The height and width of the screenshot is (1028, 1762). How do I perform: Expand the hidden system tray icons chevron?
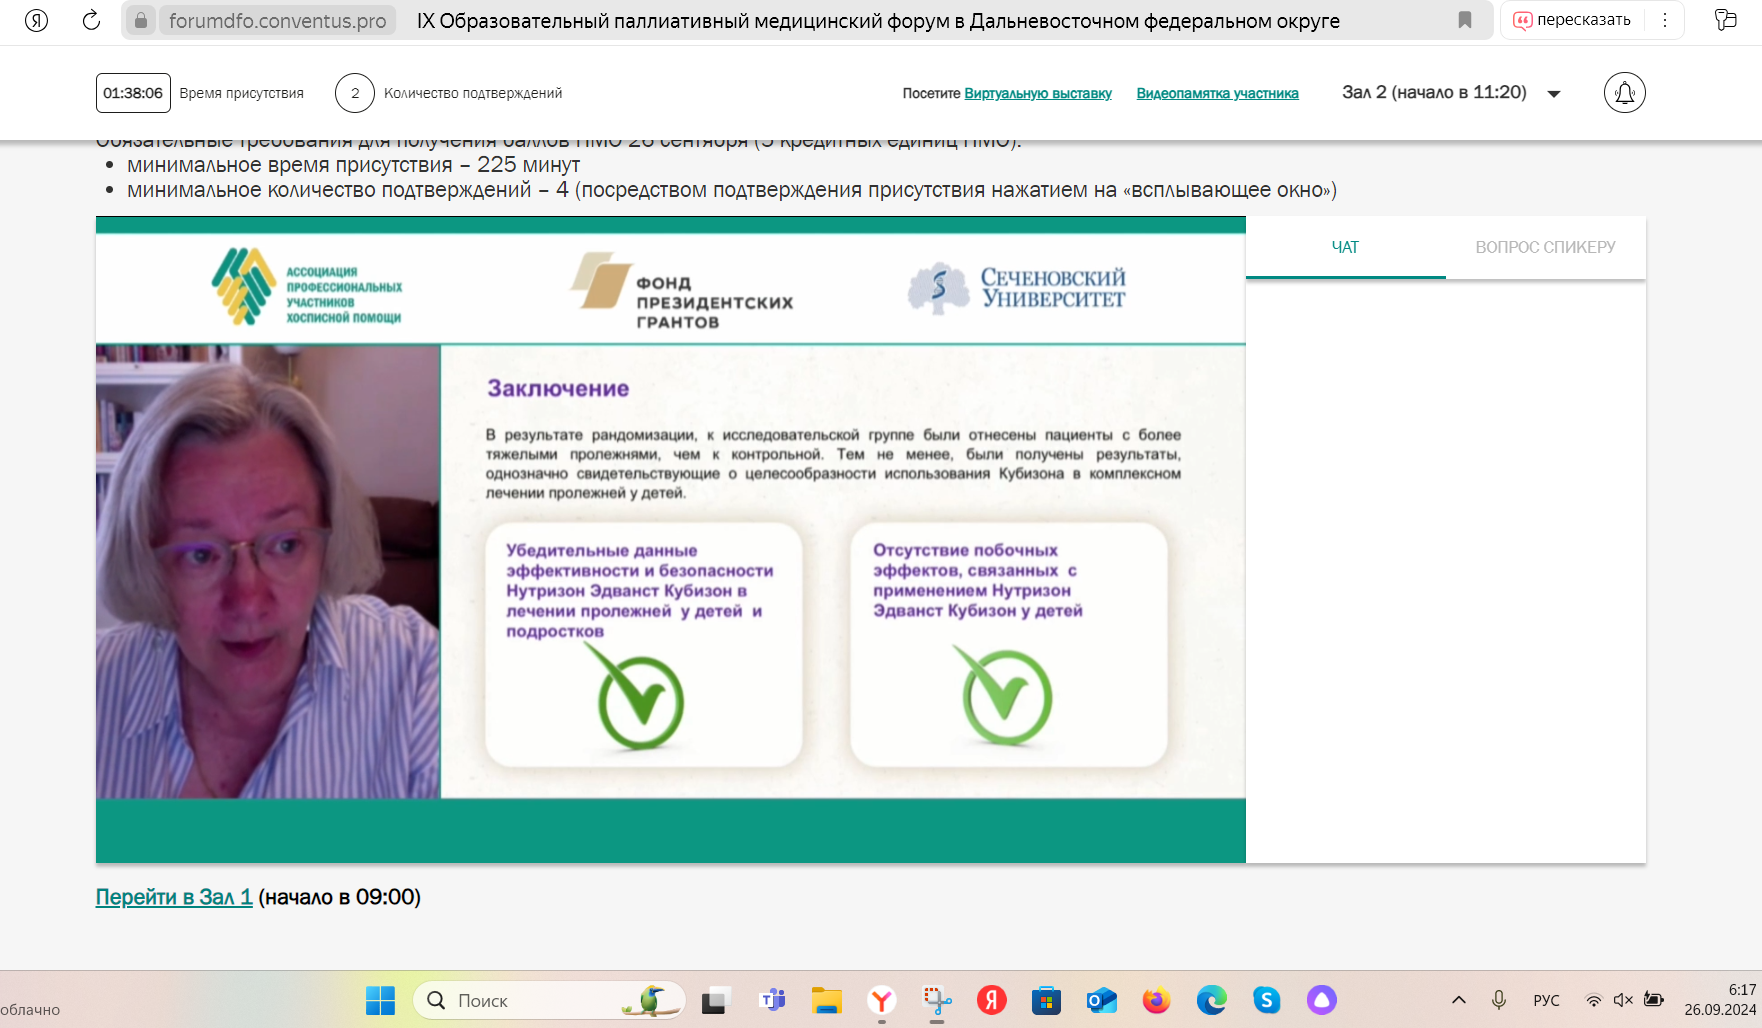(1459, 1000)
